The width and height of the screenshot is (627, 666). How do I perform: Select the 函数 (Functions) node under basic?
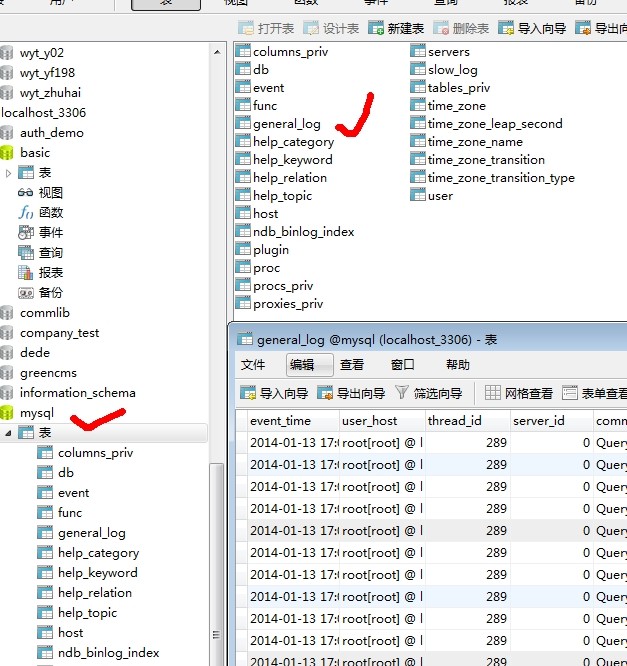click(26, 213)
